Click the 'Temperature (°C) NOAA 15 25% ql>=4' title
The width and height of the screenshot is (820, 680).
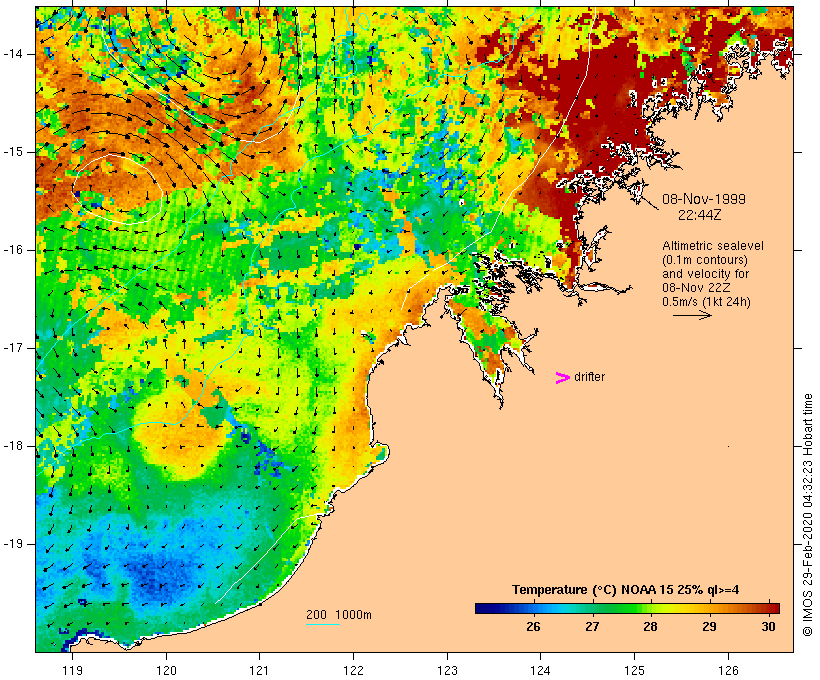[x=625, y=590]
